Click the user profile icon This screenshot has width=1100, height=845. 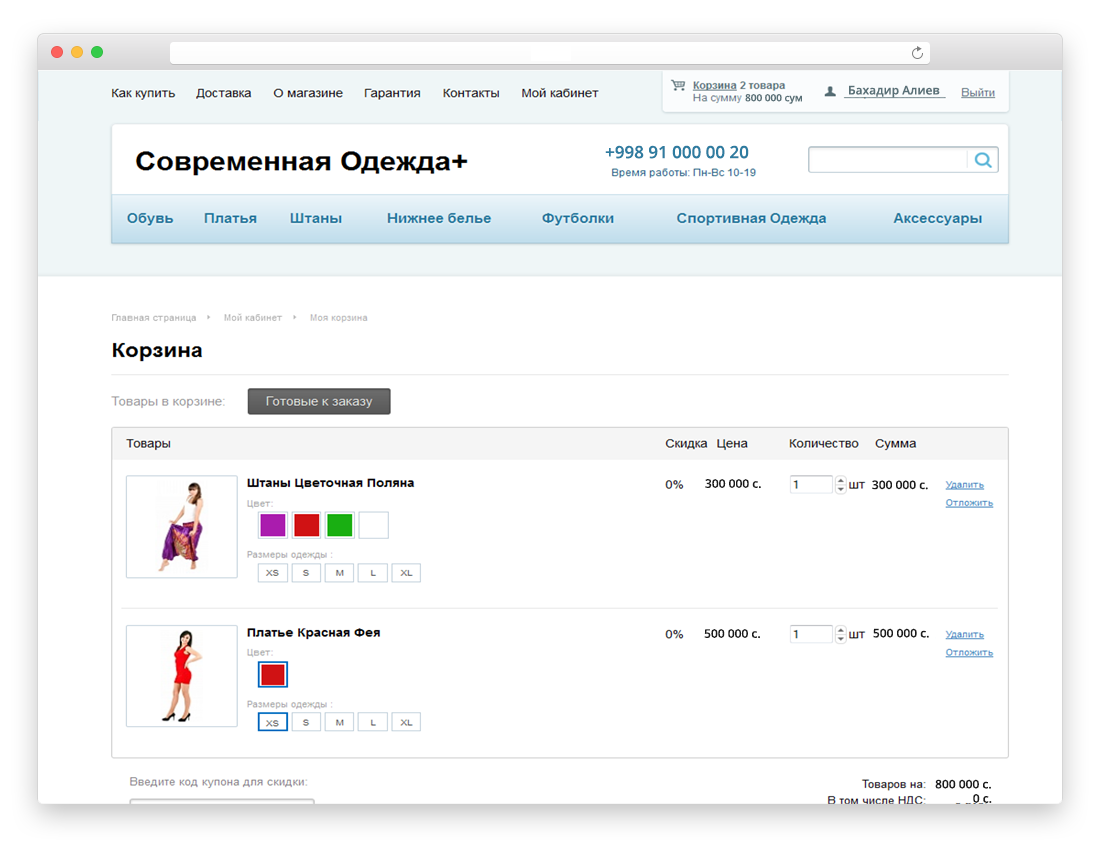[830, 91]
